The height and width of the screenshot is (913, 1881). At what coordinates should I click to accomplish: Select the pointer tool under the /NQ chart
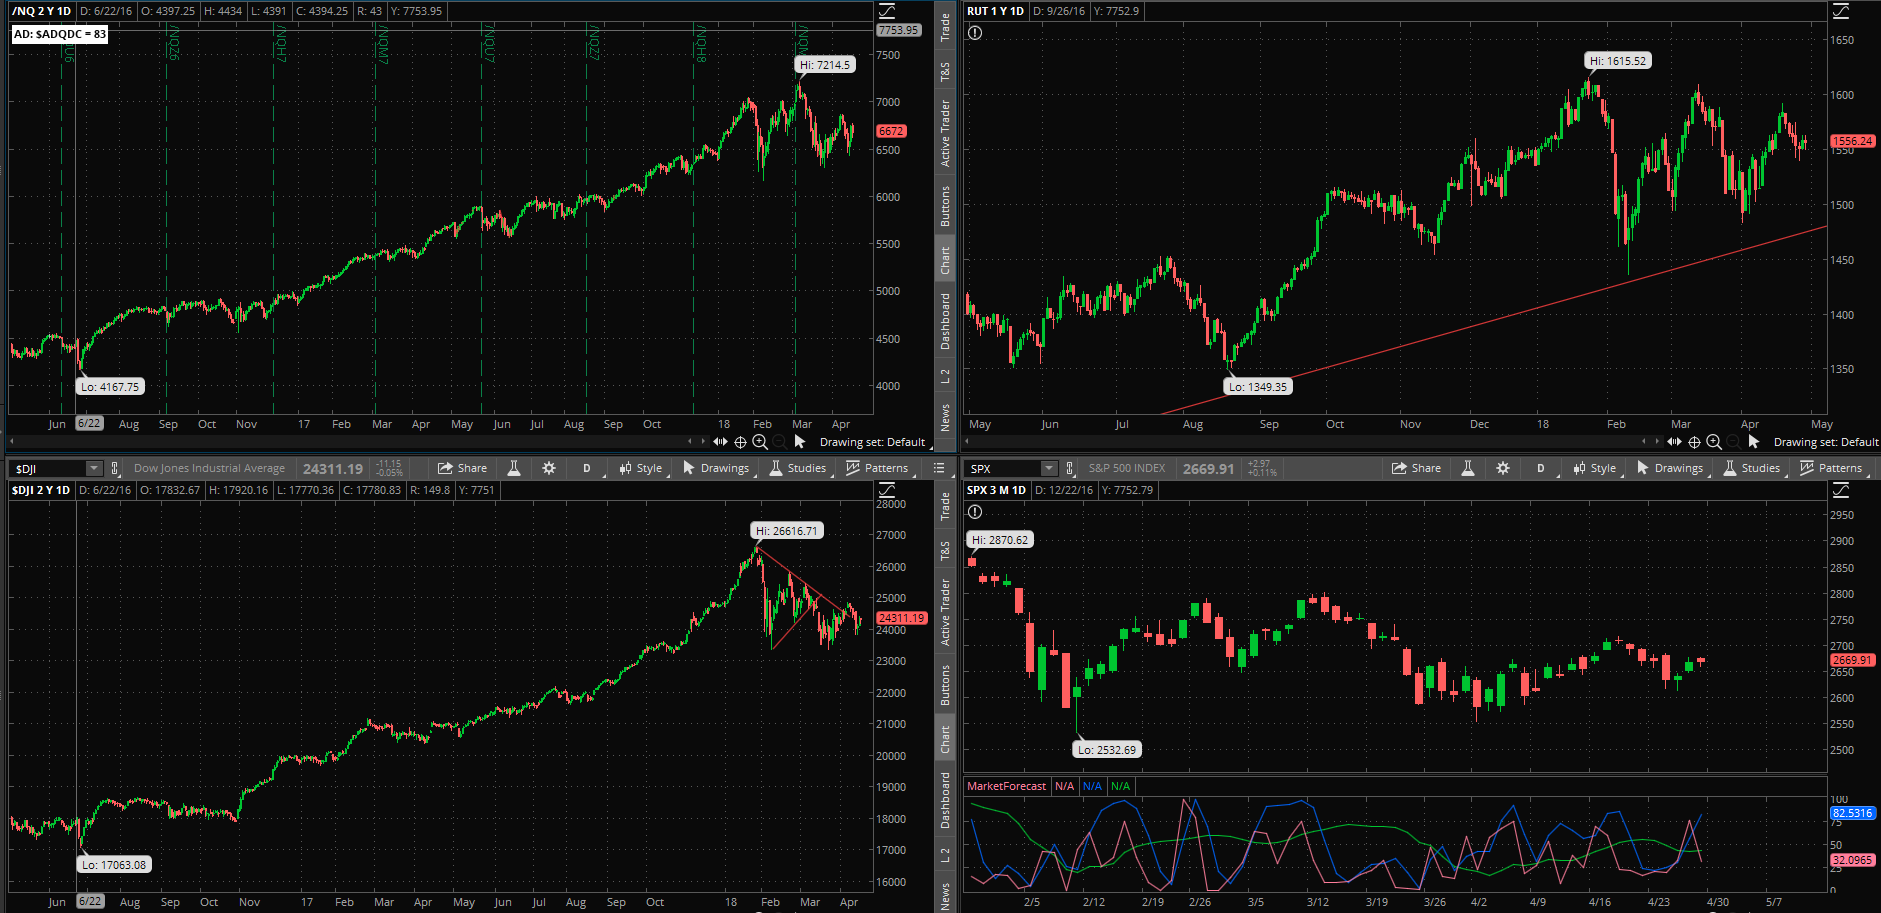coord(799,441)
